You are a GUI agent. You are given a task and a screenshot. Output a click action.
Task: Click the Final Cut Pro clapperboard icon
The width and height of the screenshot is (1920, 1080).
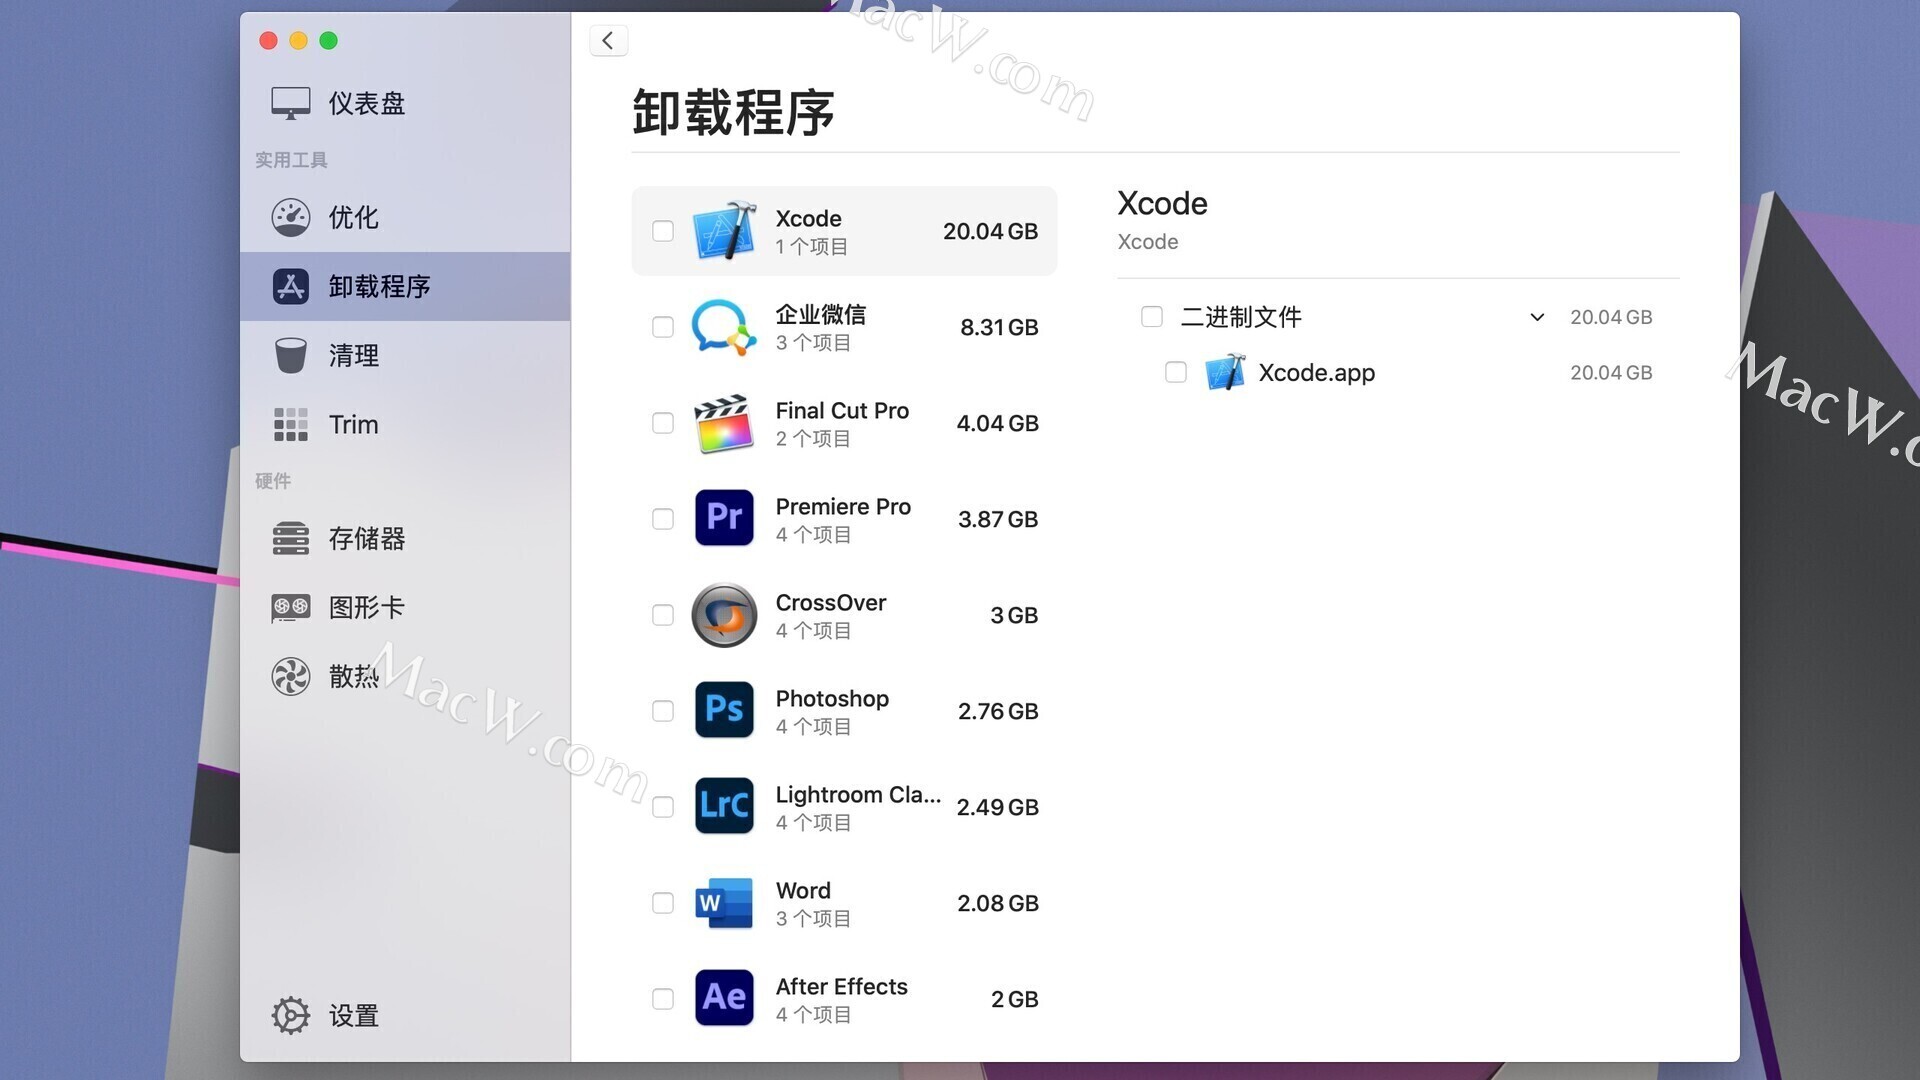click(x=724, y=423)
